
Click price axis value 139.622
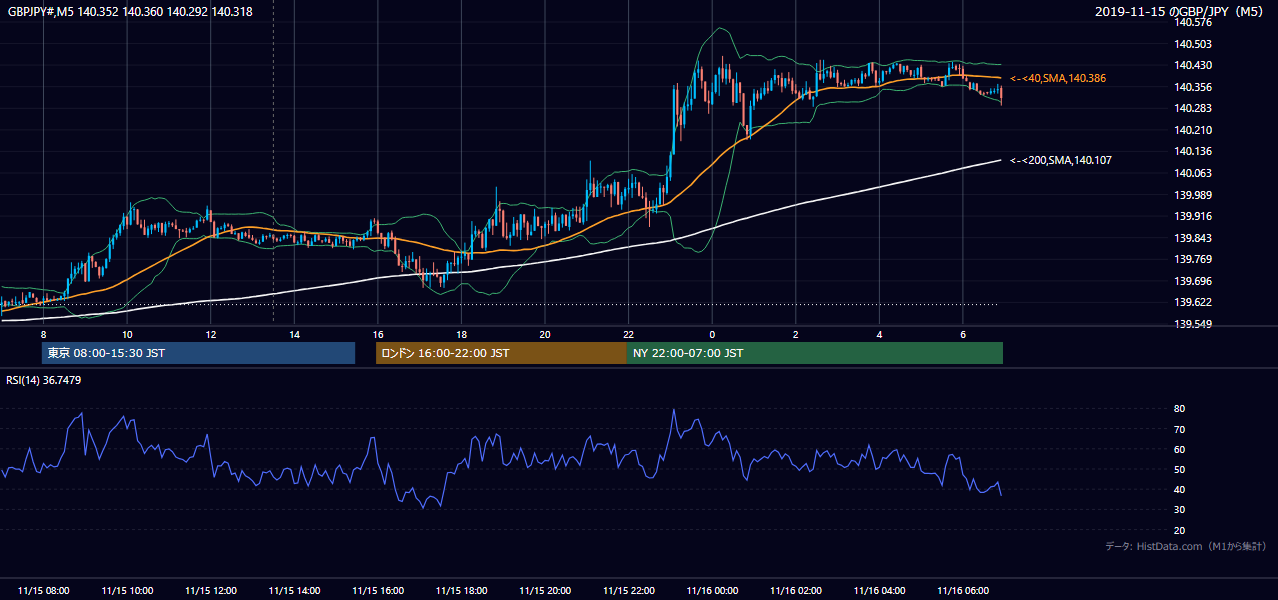coord(1193,302)
